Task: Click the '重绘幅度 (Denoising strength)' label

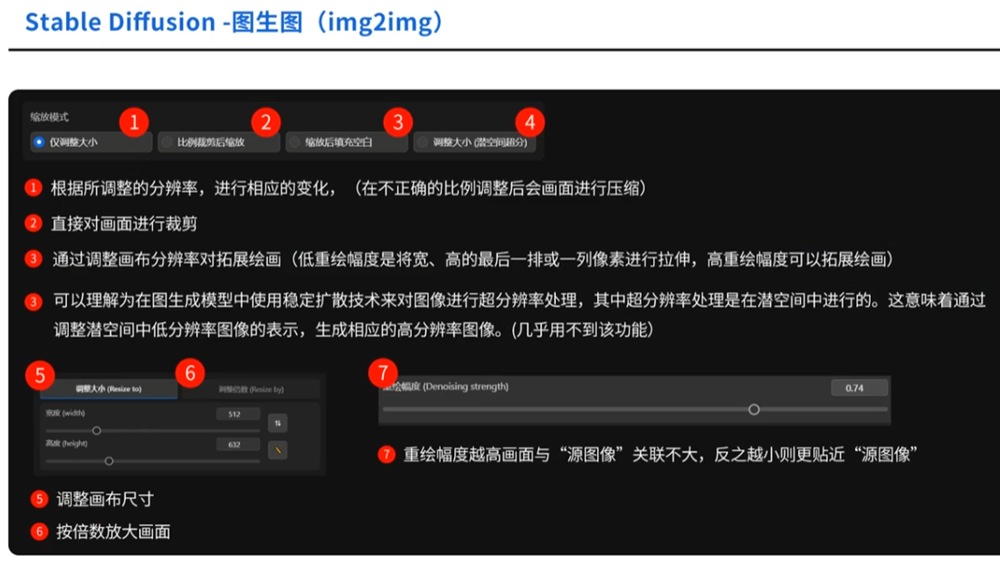Action: 446,386
